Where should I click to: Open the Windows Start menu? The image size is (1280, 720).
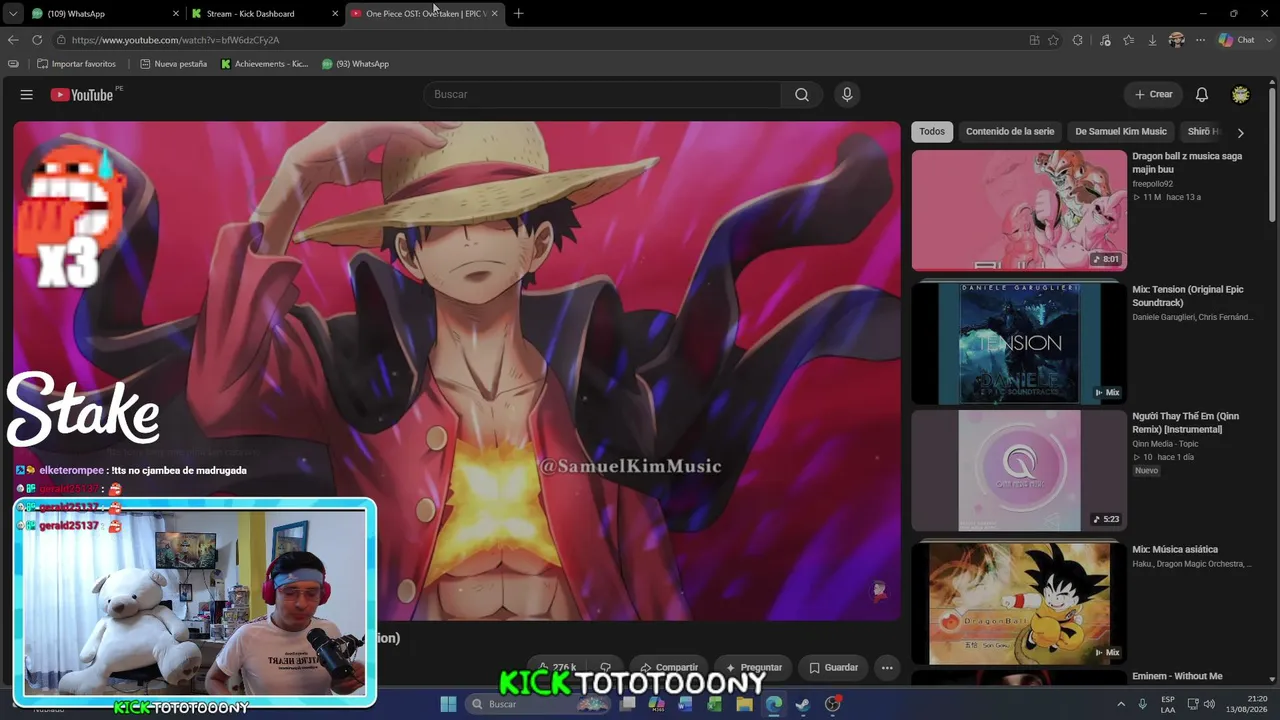(449, 704)
